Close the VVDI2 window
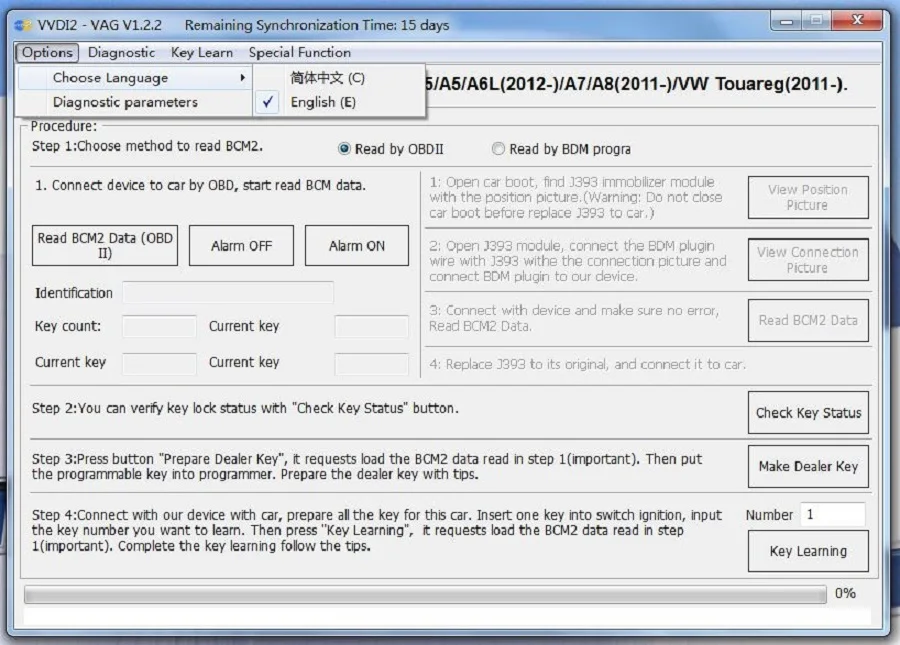Image resolution: width=900 pixels, height=645 pixels. coord(858,21)
